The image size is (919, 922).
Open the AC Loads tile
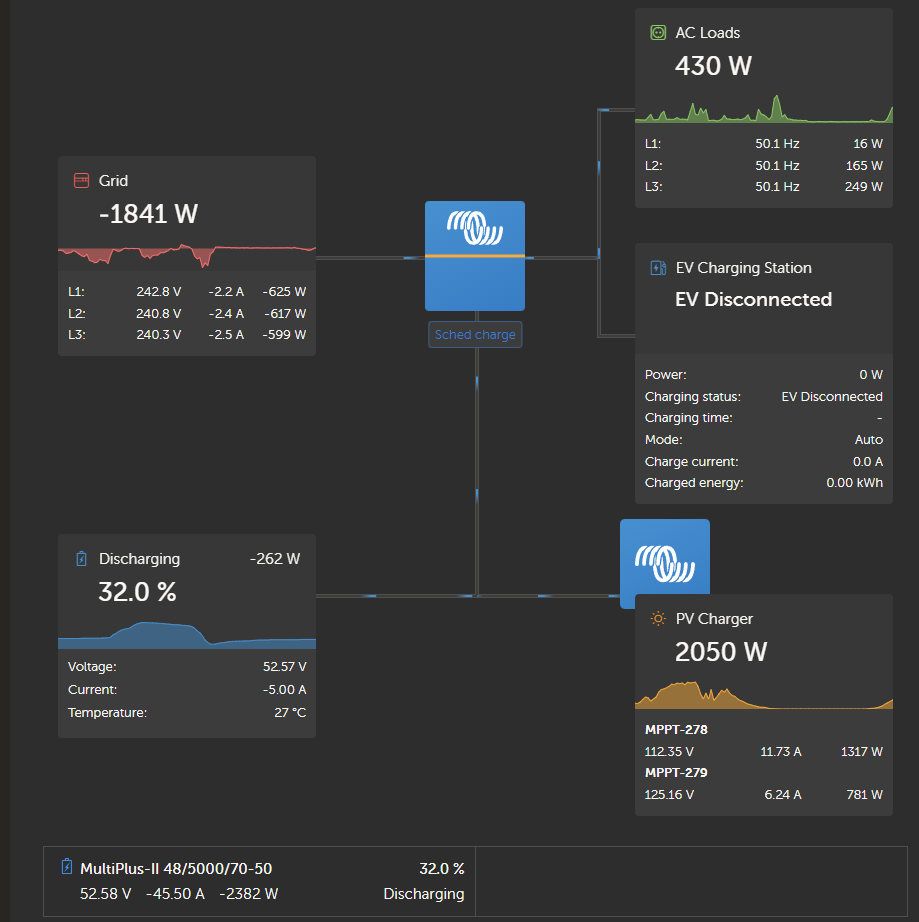763,65
